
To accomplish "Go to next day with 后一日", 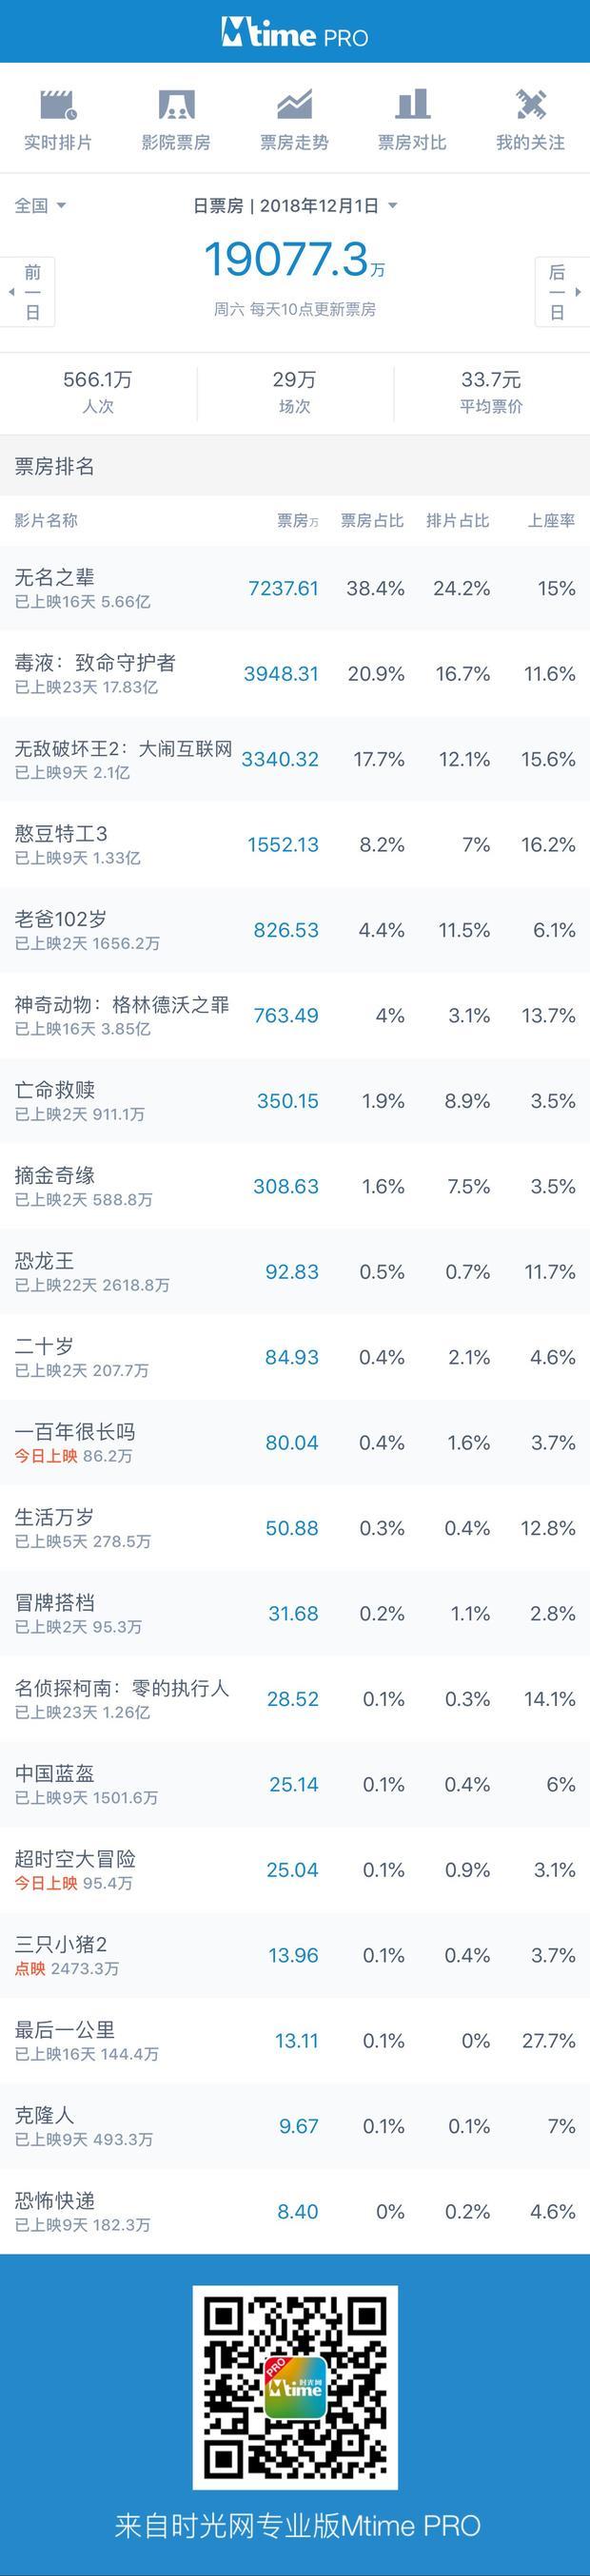I will [562, 292].
